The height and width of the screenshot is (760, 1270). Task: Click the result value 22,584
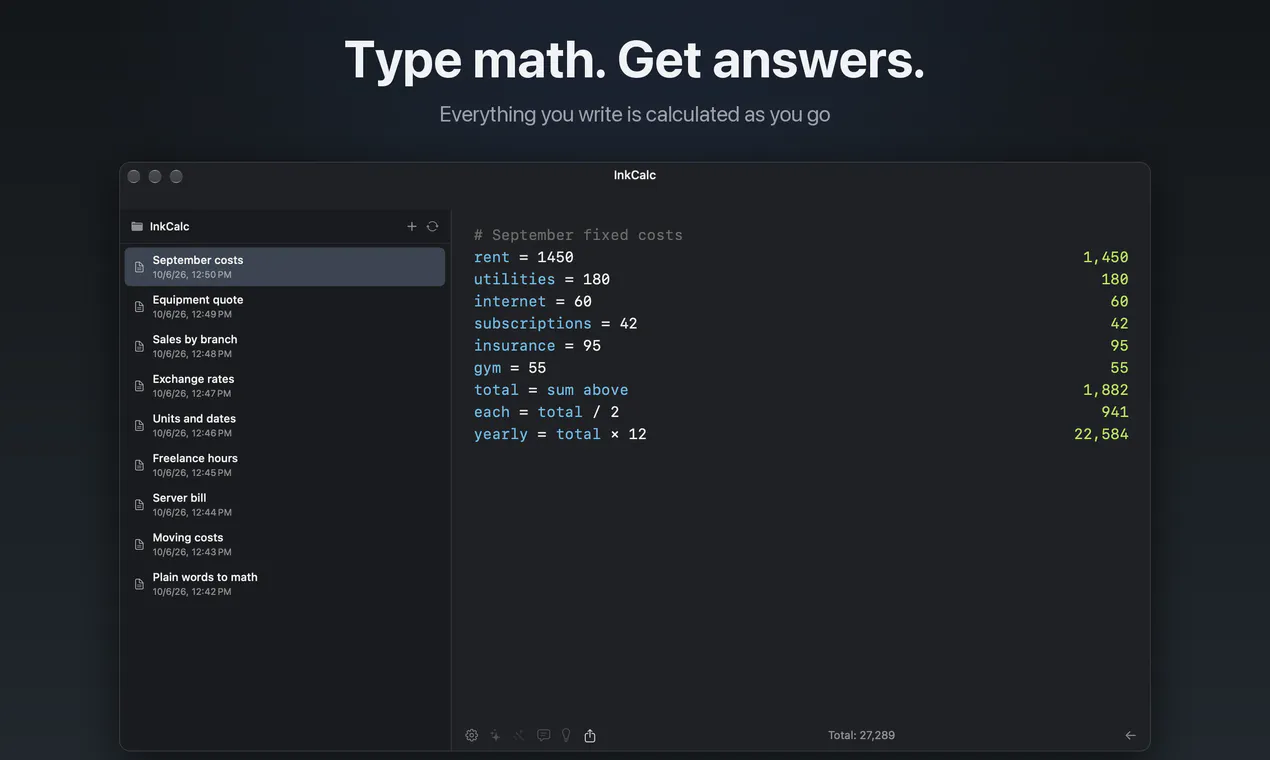pos(1101,434)
